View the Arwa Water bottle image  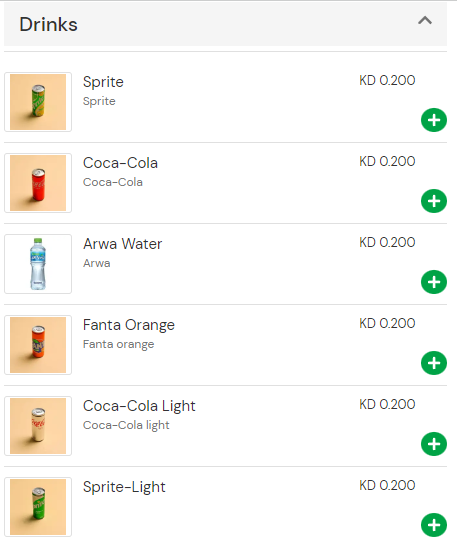coord(38,264)
